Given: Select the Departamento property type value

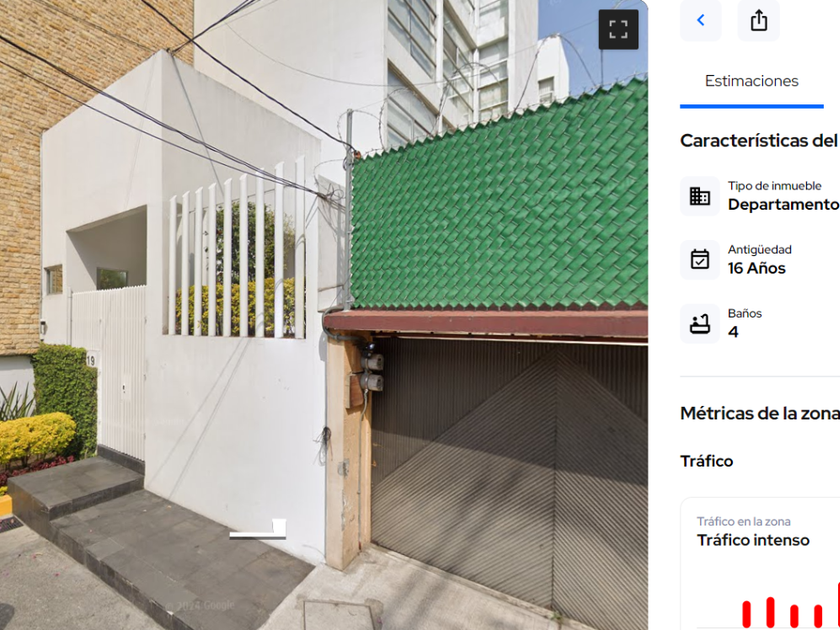Looking at the screenshot, I should (x=783, y=205).
